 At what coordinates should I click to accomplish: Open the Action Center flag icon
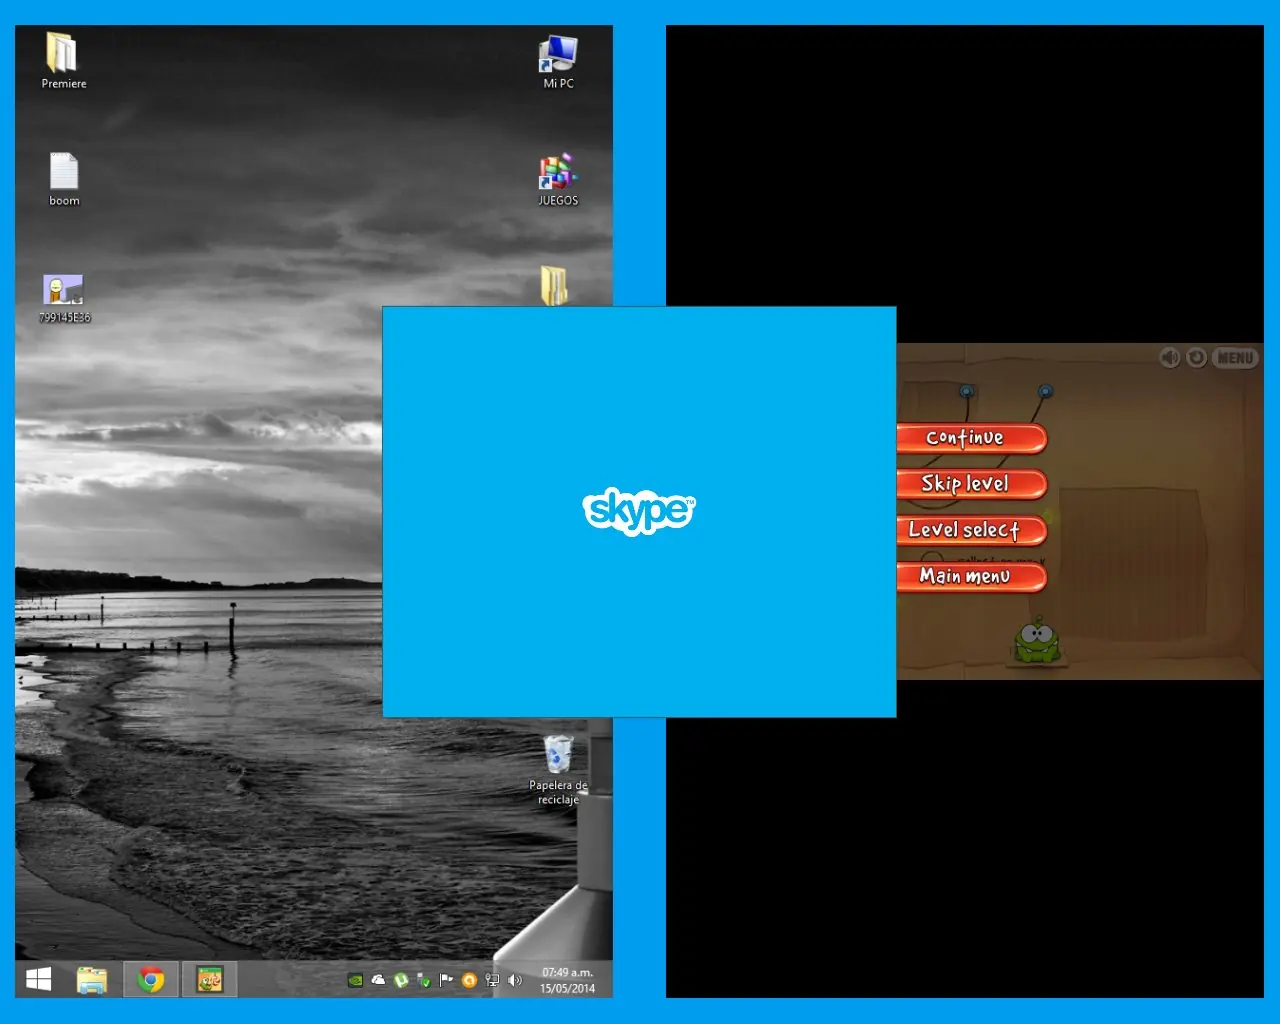pyautogui.click(x=446, y=981)
